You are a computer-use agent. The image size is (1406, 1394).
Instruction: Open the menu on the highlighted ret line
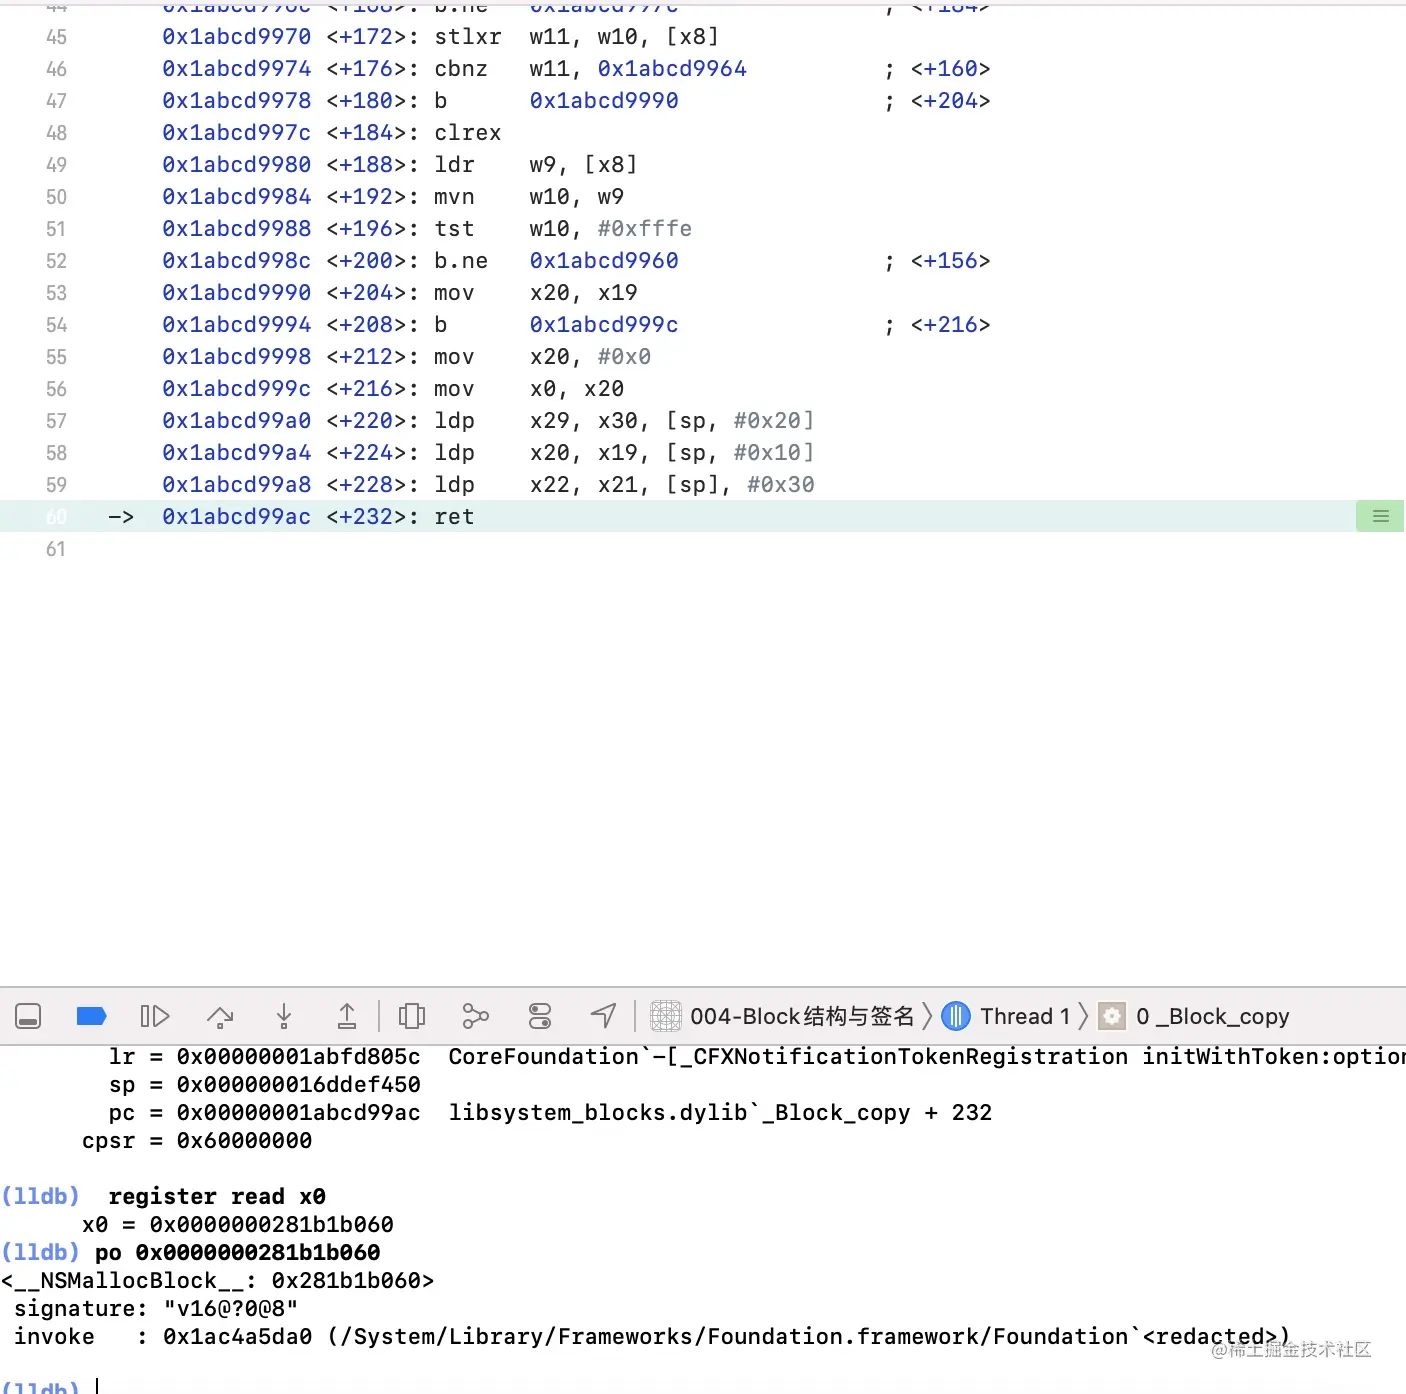pyautogui.click(x=1380, y=516)
